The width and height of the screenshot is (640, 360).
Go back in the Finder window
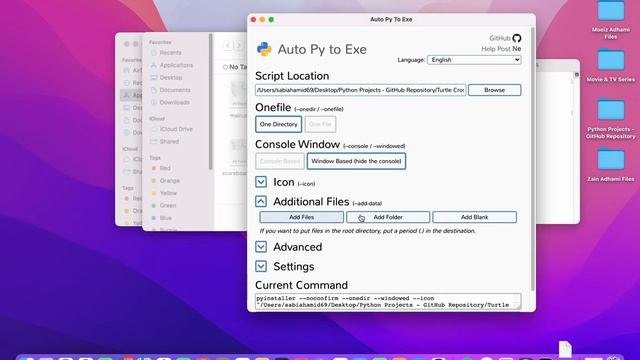click(x=228, y=45)
